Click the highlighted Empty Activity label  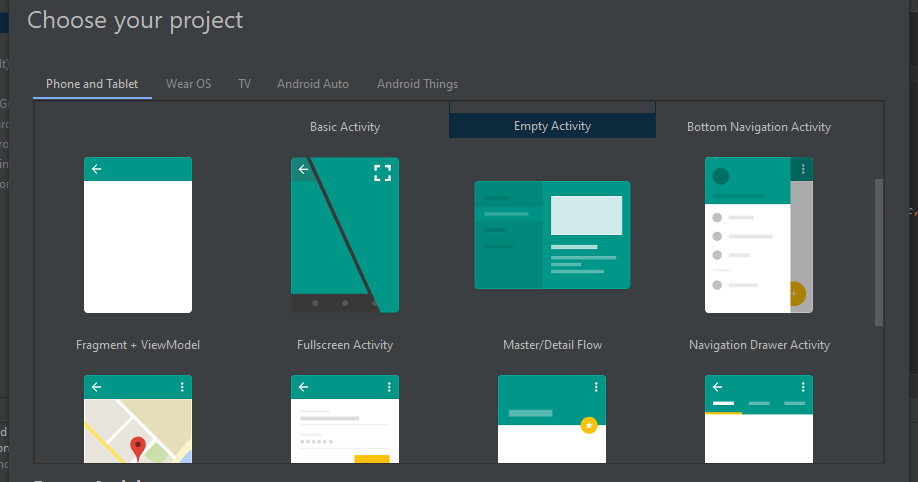pyautogui.click(x=552, y=126)
